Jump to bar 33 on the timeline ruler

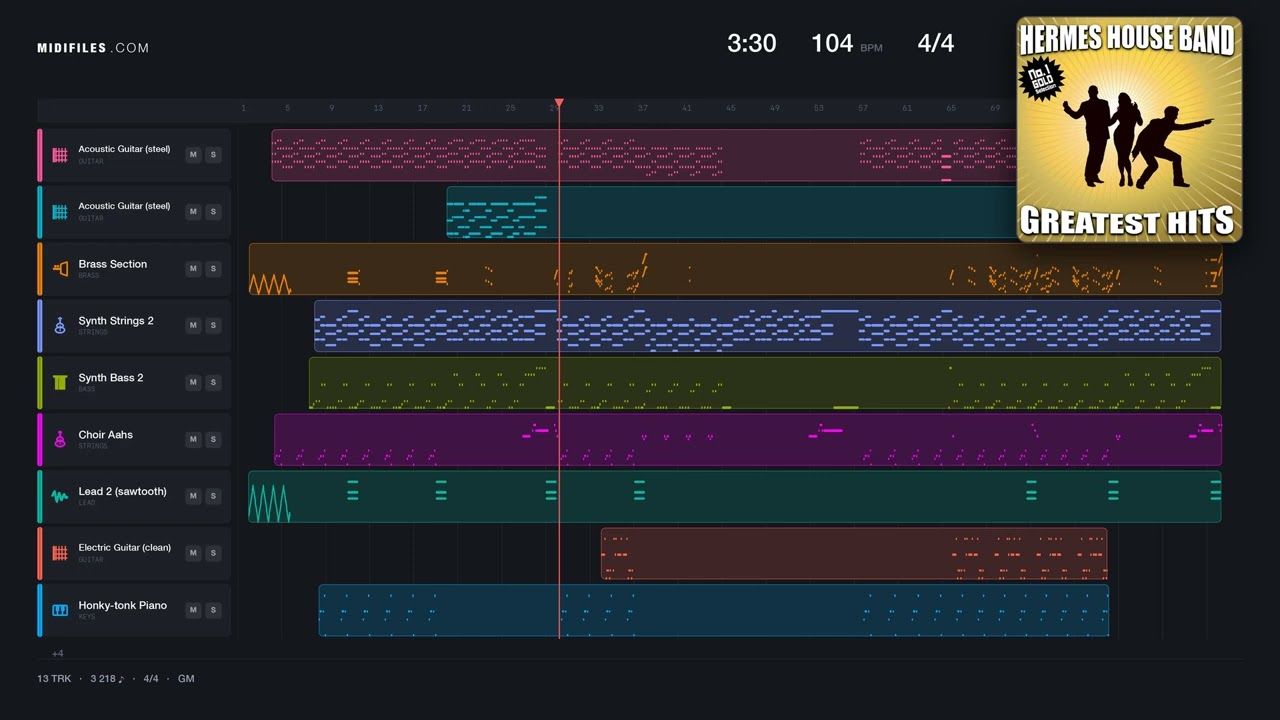598,108
